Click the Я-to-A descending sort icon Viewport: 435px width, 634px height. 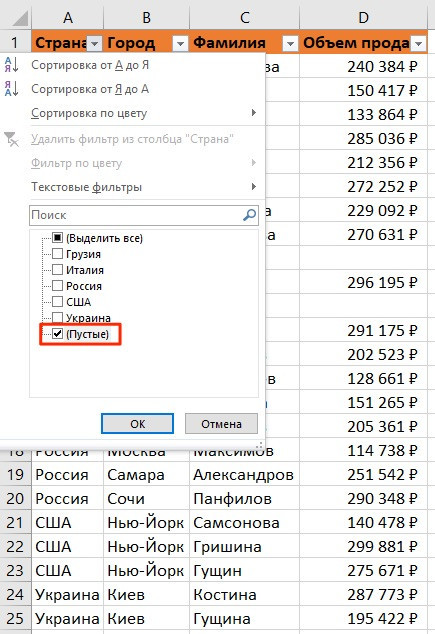11,89
